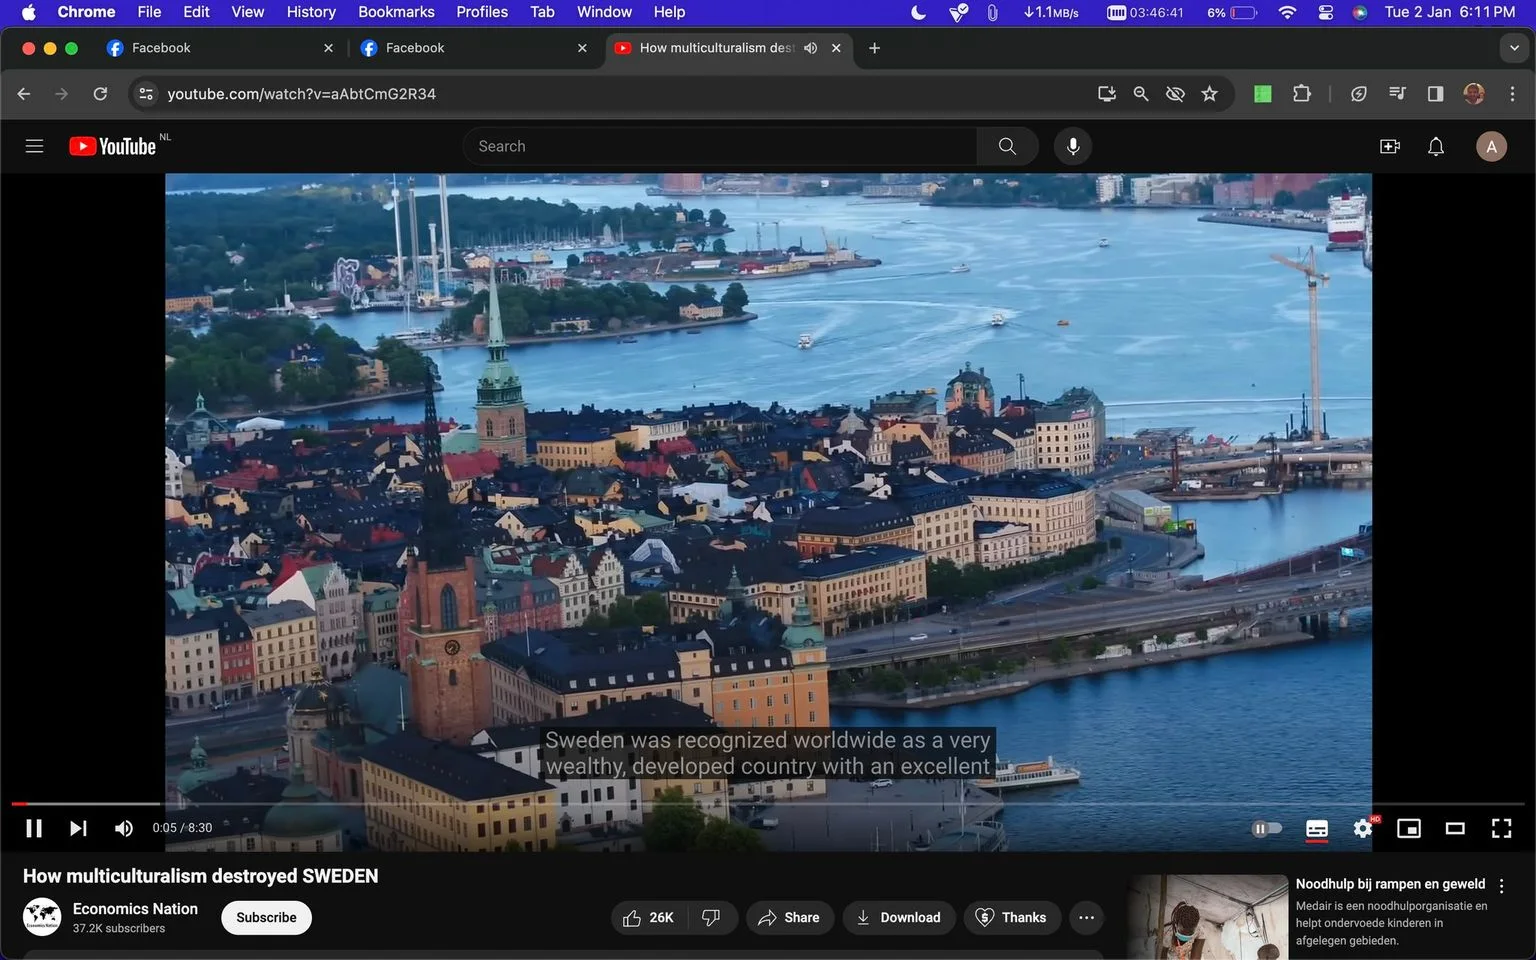Subscribe to Economics Nation
The width and height of the screenshot is (1536, 960).
coord(266,917)
